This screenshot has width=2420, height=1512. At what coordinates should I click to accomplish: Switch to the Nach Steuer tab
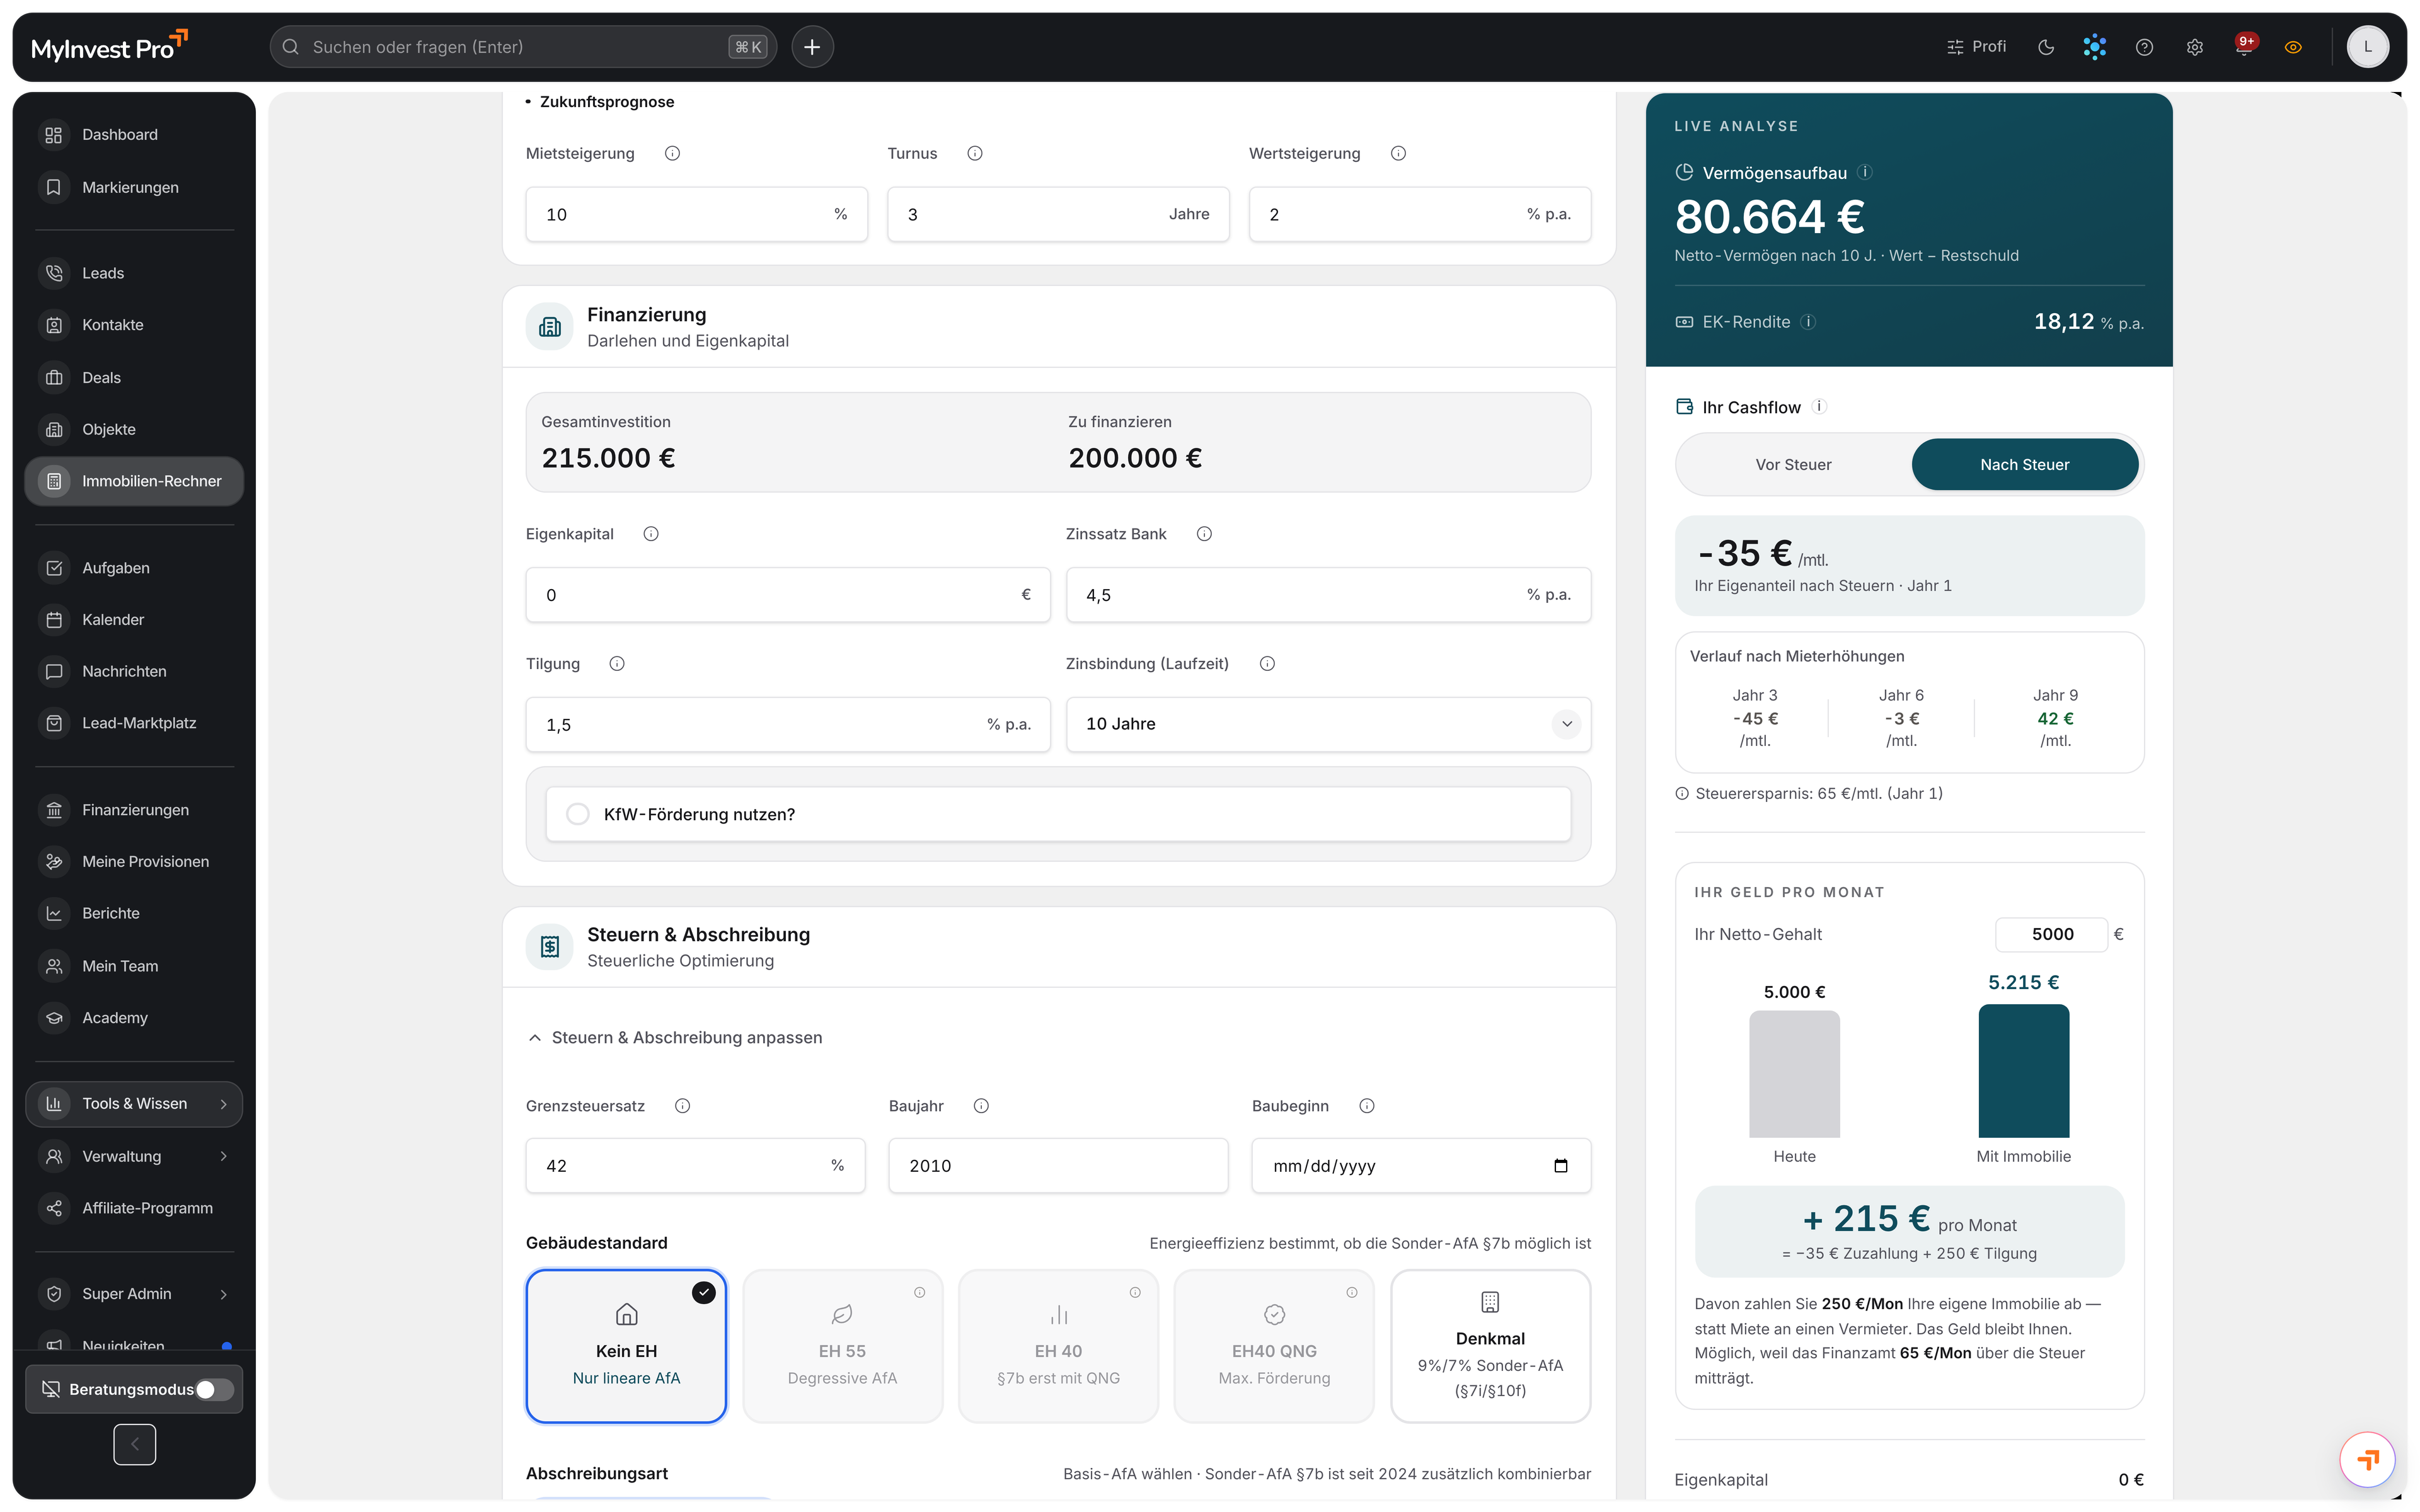click(x=2025, y=465)
